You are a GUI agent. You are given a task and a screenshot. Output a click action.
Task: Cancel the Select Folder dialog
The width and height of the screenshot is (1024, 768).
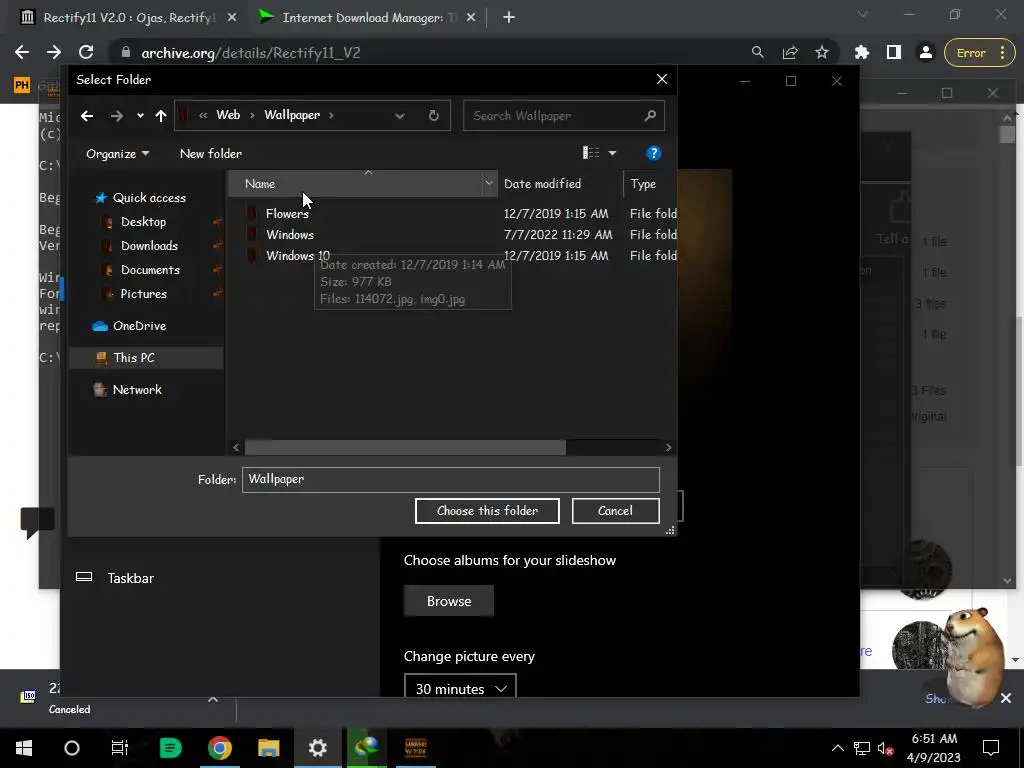615,511
